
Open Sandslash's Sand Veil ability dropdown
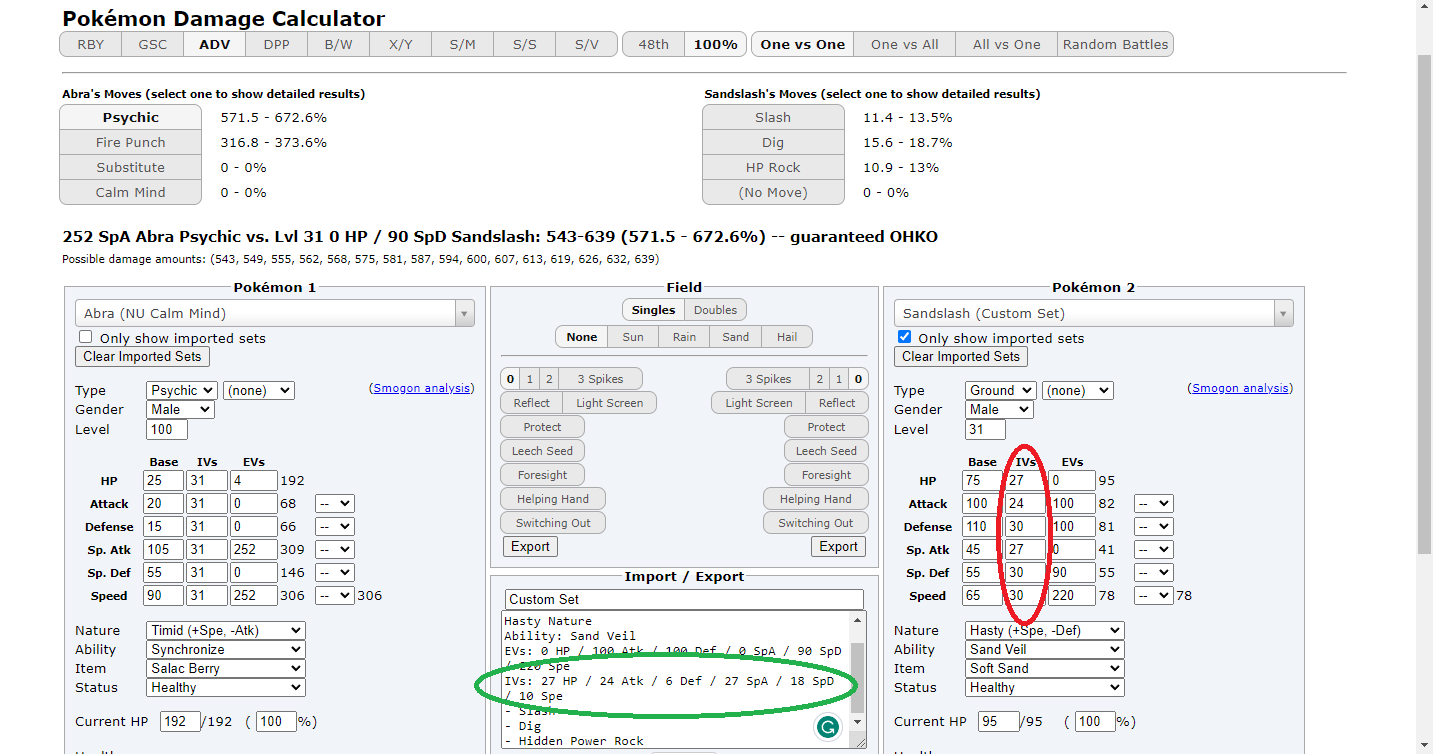(1043, 650)
